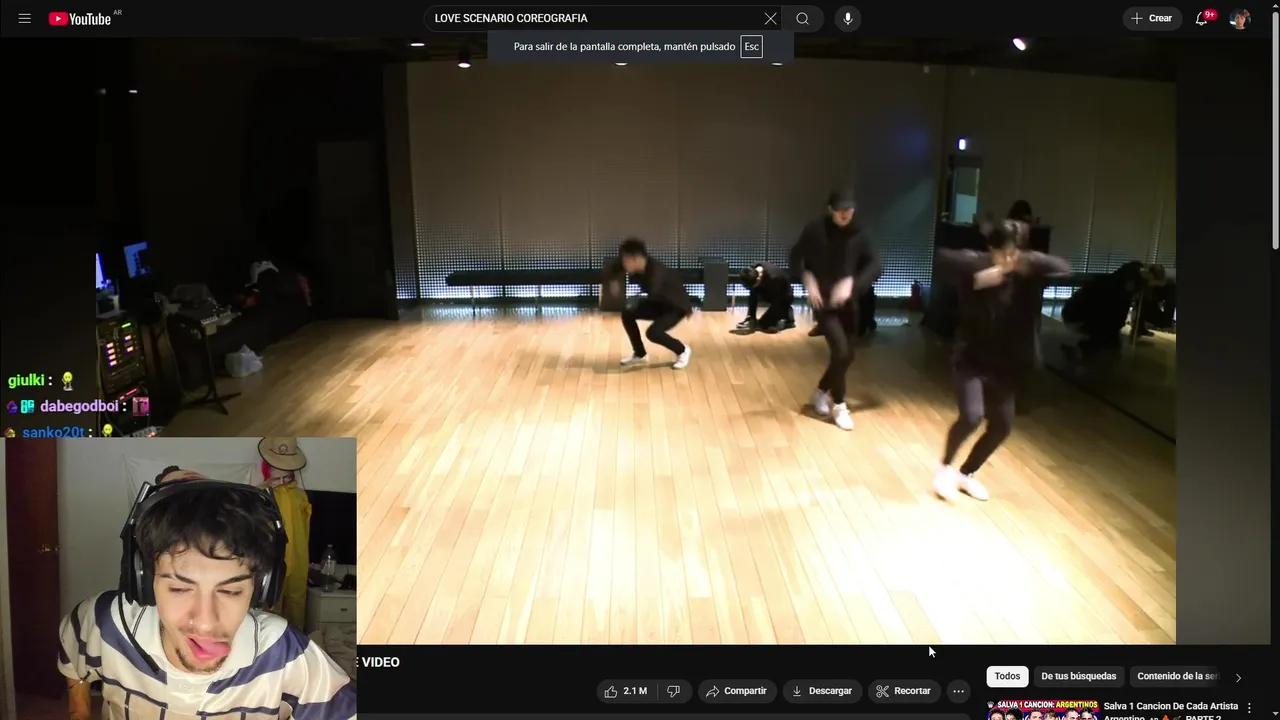
Task: Start voice search with microphone icon
Action: 848,18
